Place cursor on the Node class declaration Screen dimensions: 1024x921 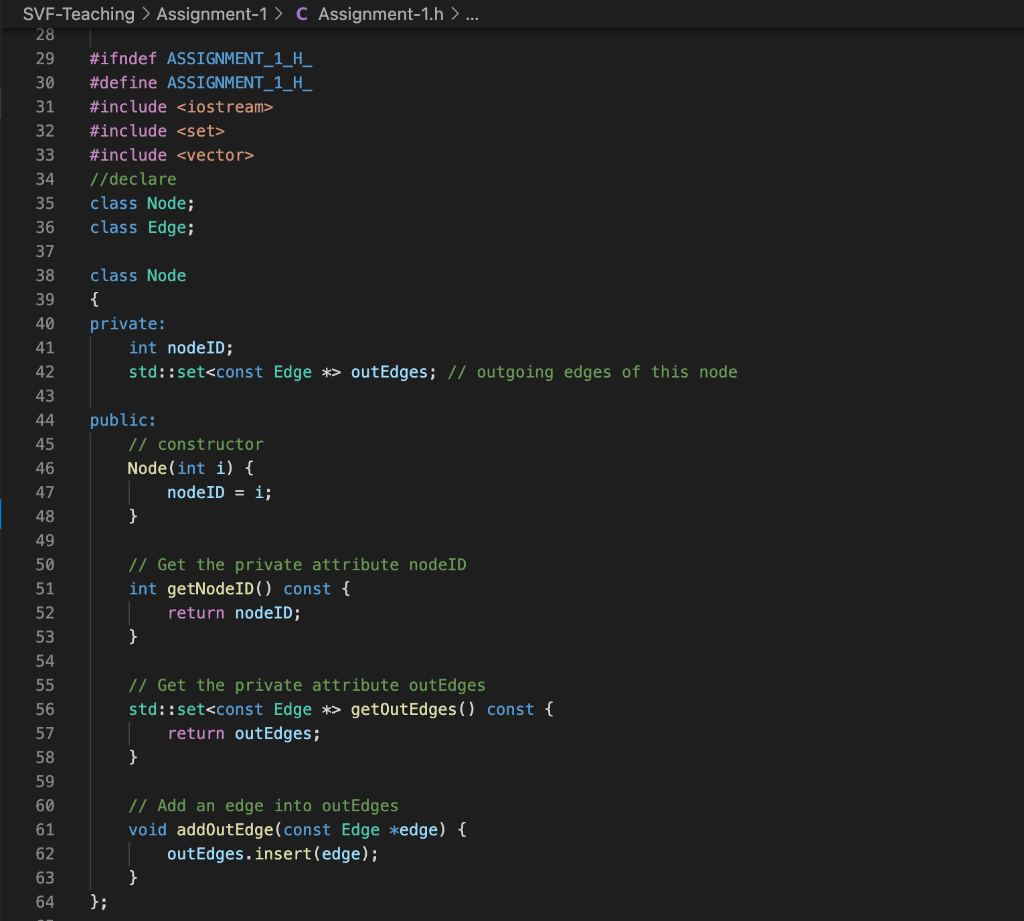166,275
